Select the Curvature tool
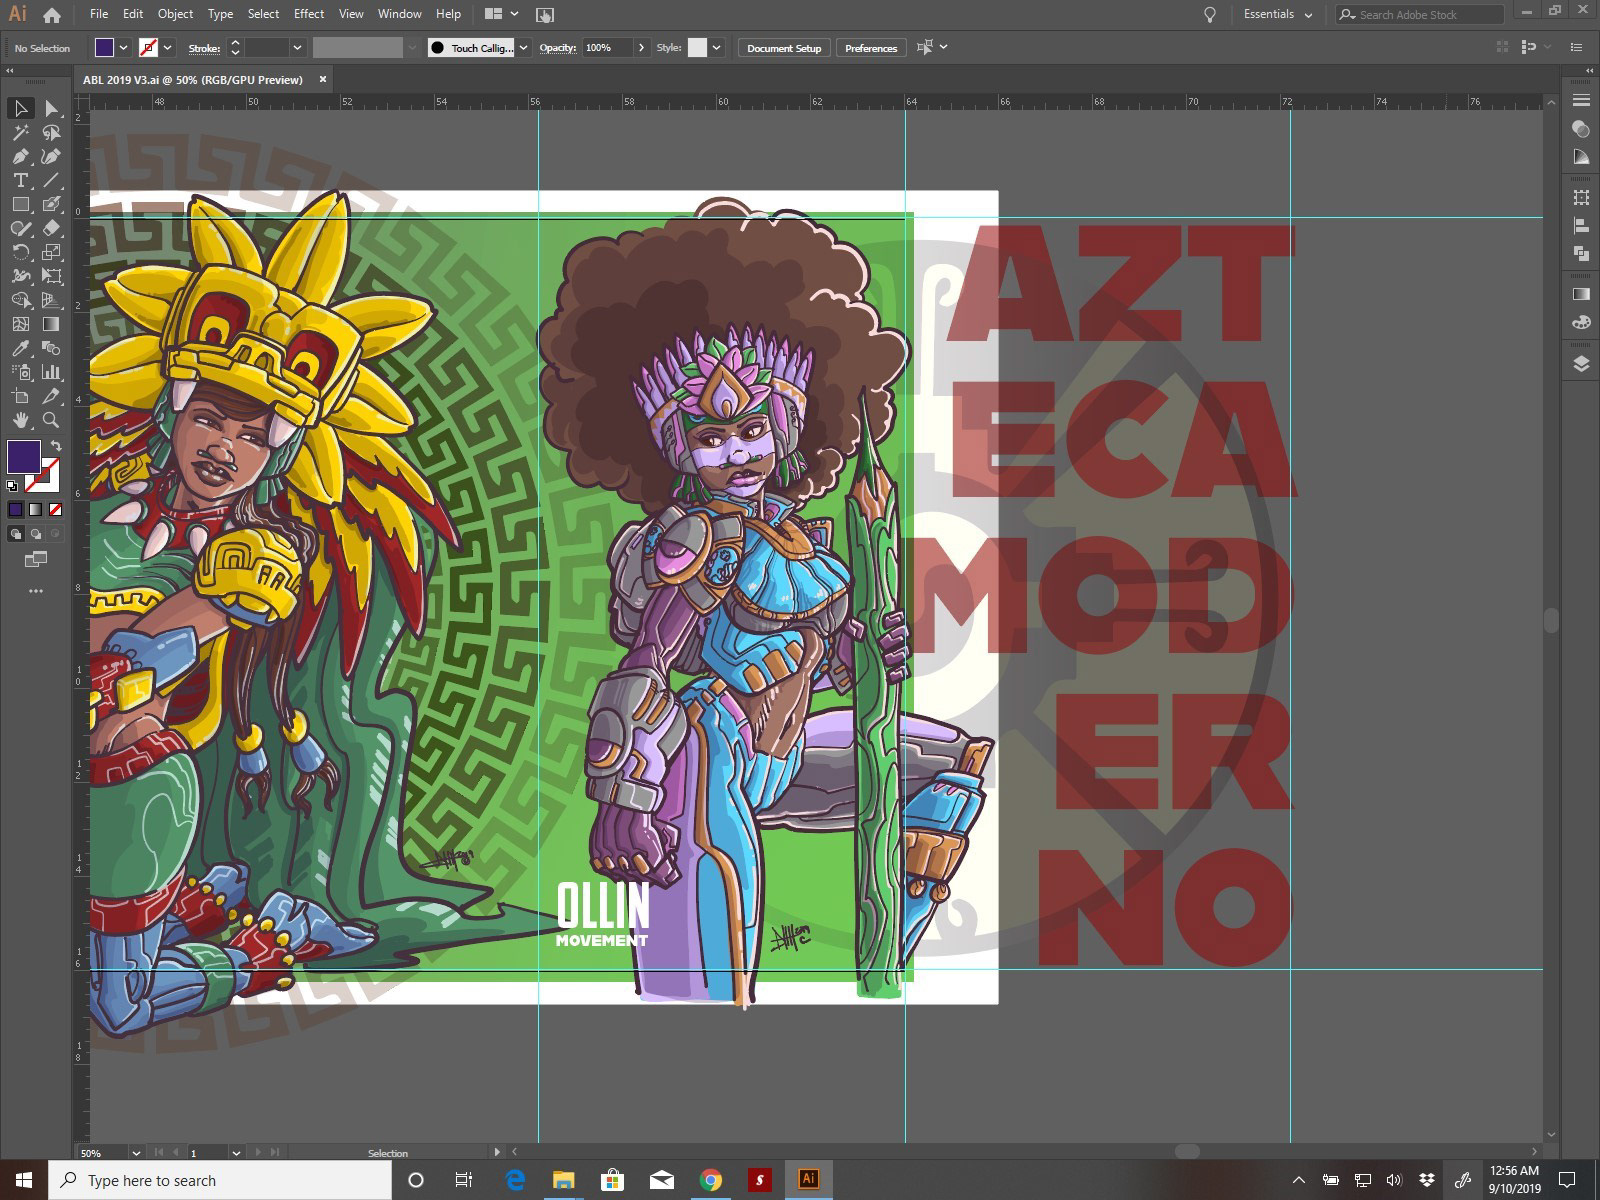This screenshot has width=1600, height=1200. (x=51, y=156)
